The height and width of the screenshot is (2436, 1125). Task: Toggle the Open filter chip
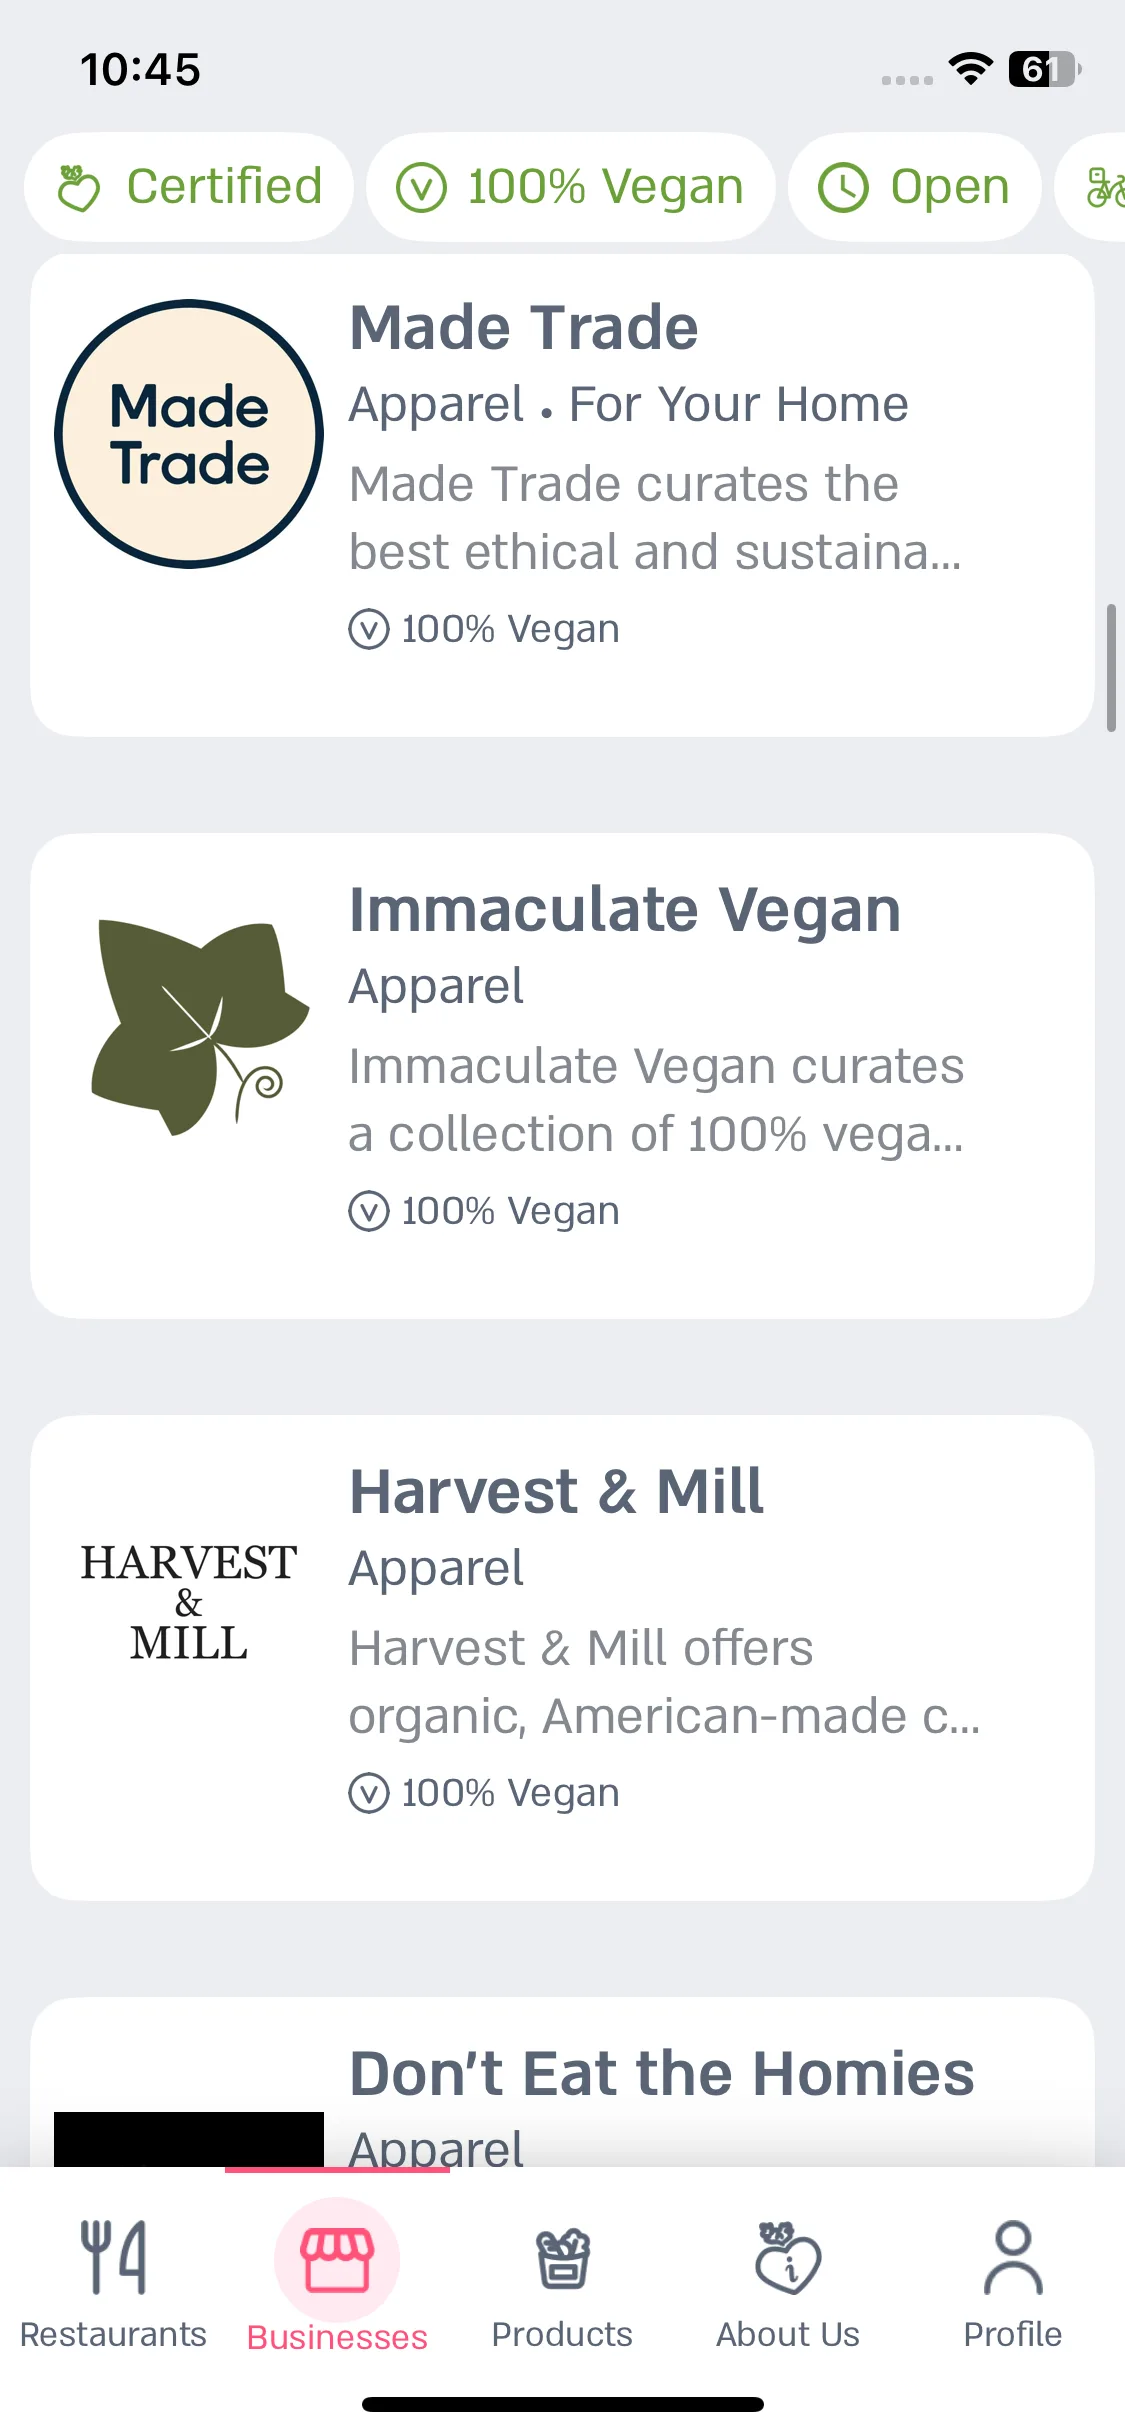click(x=914, y=187)
